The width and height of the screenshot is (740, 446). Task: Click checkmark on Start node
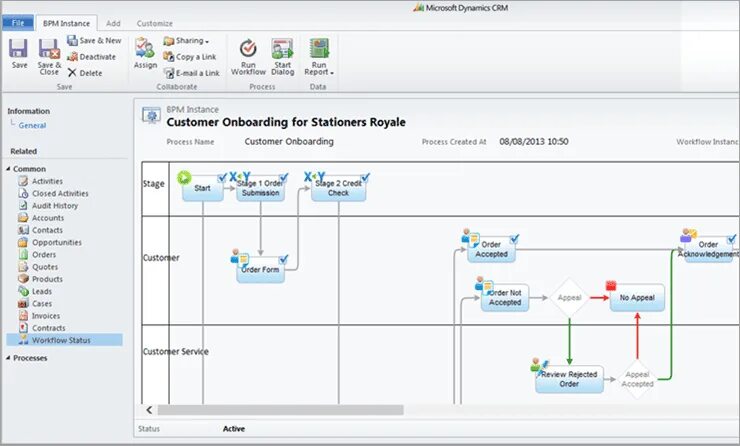(222, 178)
